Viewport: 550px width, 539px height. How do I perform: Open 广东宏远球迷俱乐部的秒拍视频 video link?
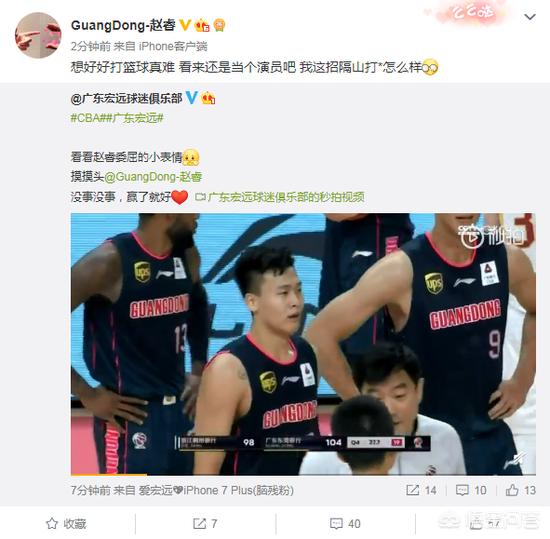point(280,197)
